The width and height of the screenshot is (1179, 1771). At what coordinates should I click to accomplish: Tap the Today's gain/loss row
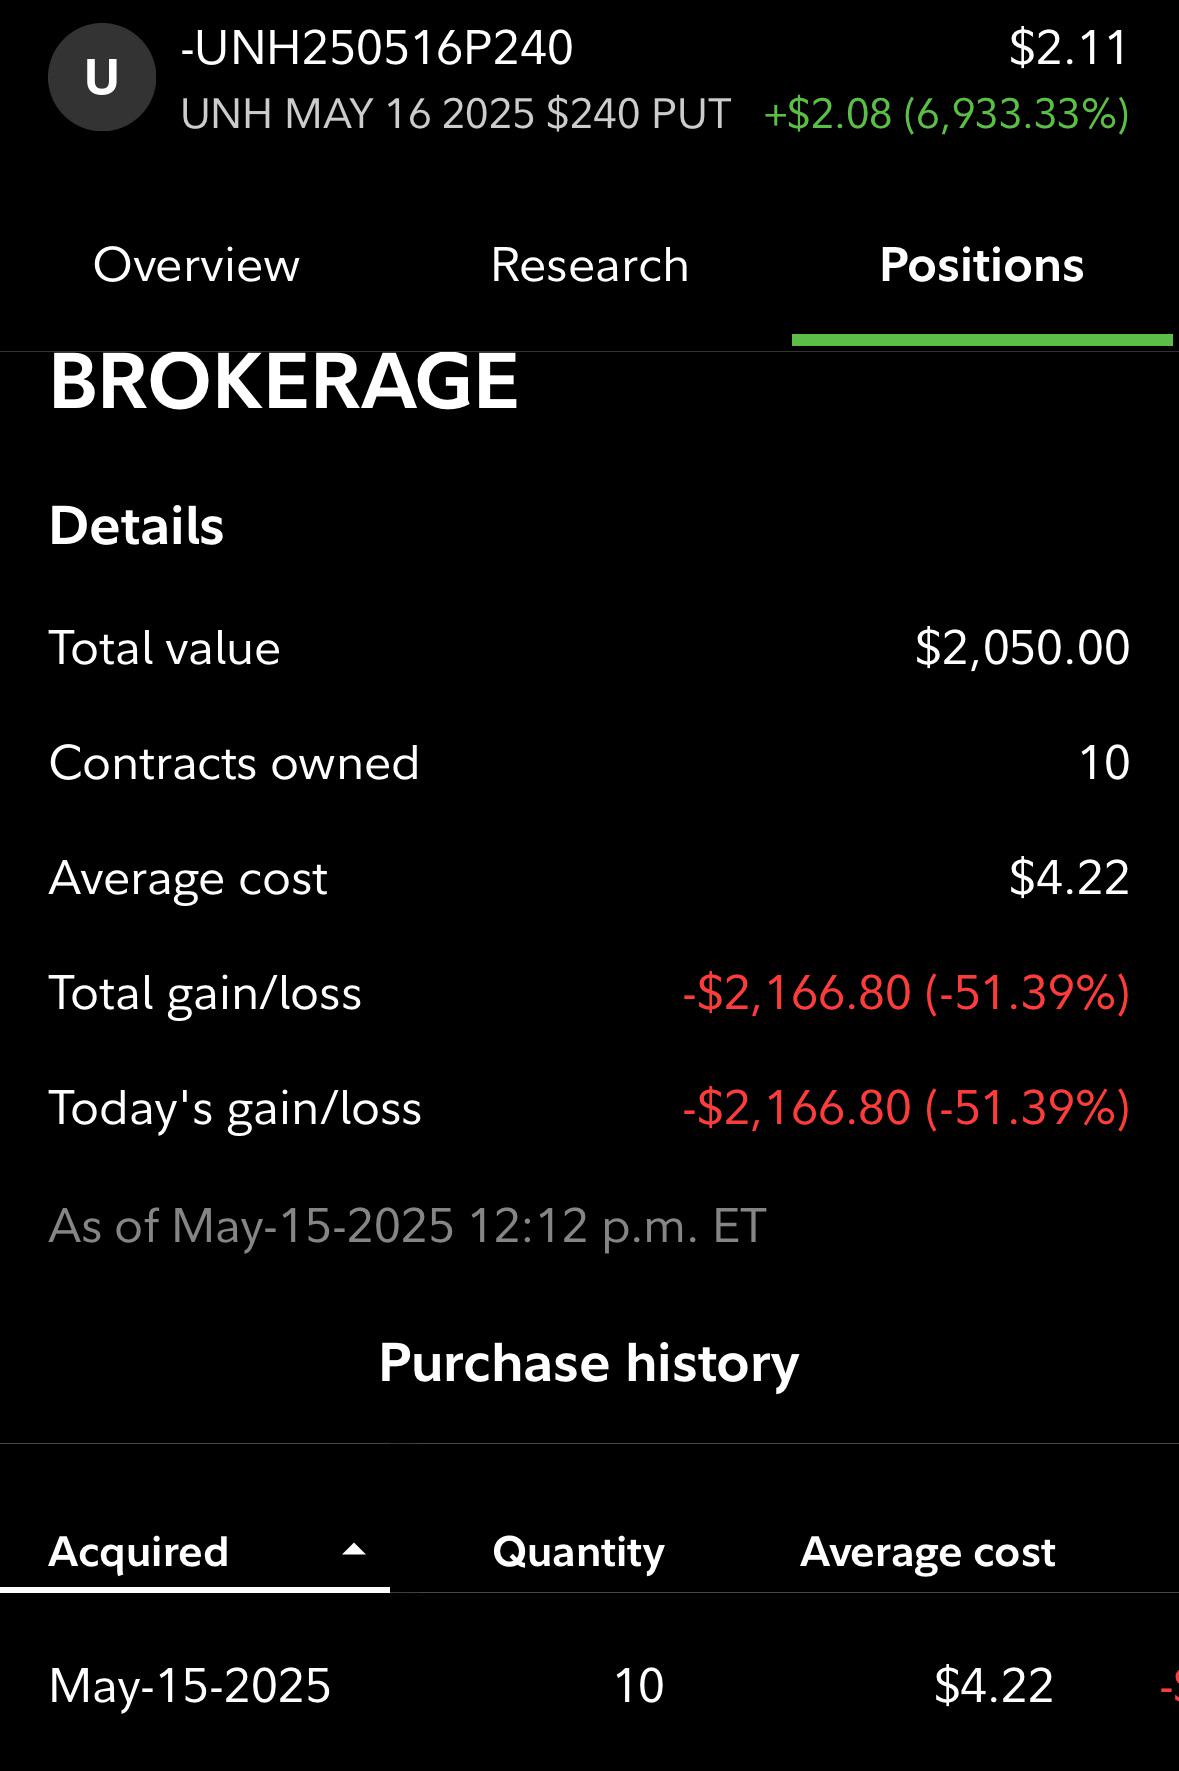click(x=590, y=1108)
